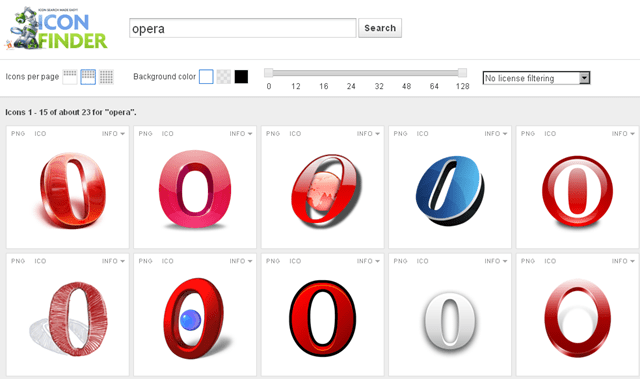Open the license filtering dropdown
The width and height of the screenshot is (640, 379).
click(x=536, y=78)
